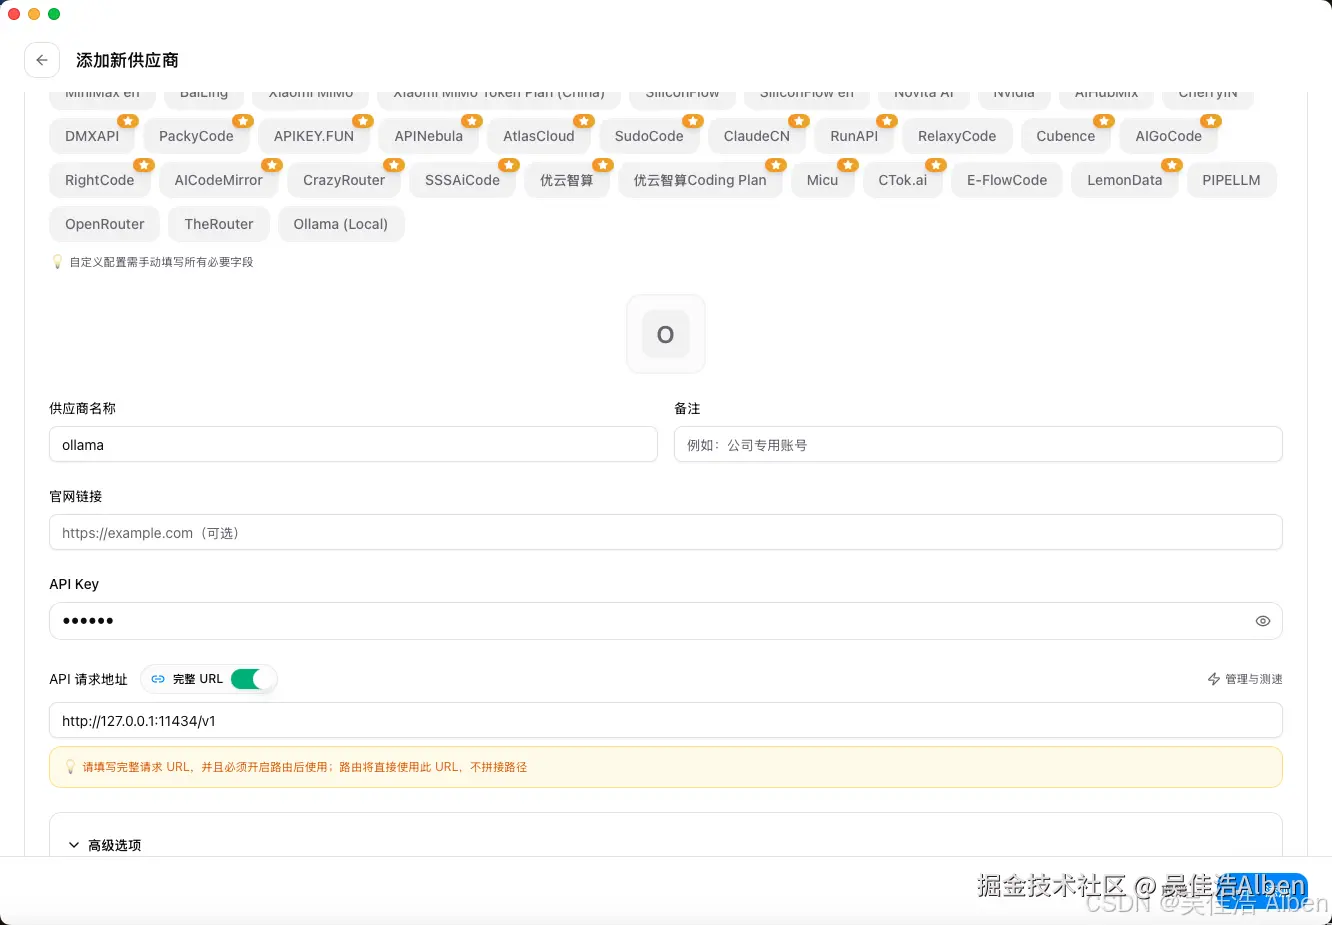
Task: Choose the Cubence preset
Action: coord(1066,136)
